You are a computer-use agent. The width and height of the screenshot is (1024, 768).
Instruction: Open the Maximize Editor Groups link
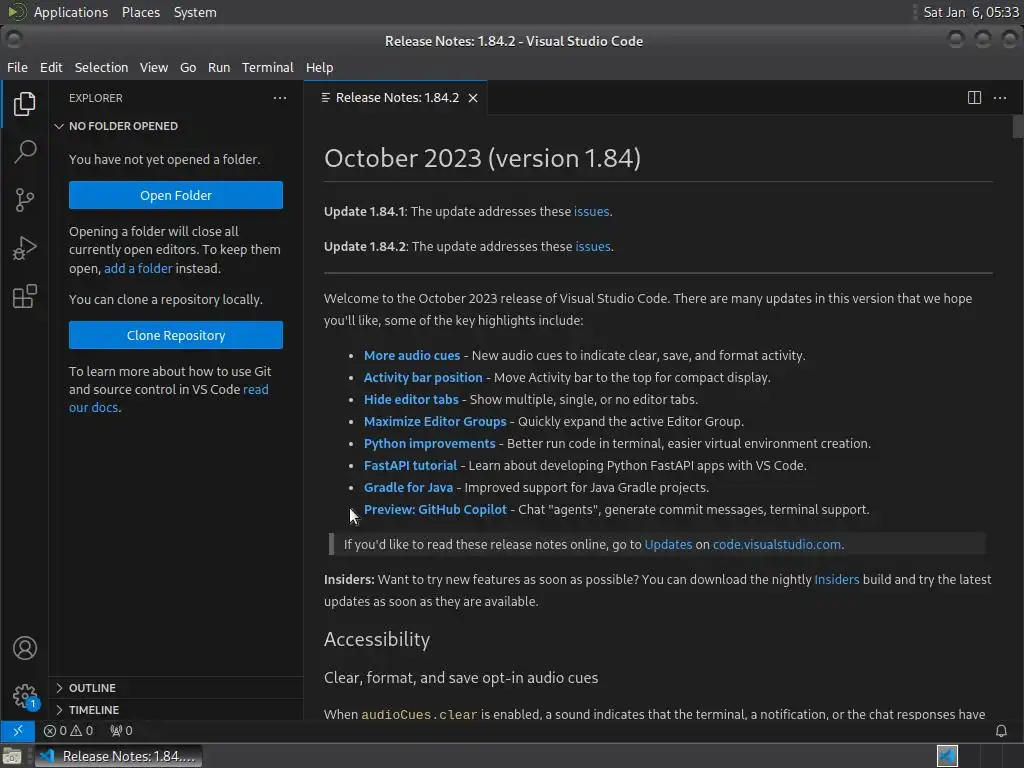(x=435, y=422)
